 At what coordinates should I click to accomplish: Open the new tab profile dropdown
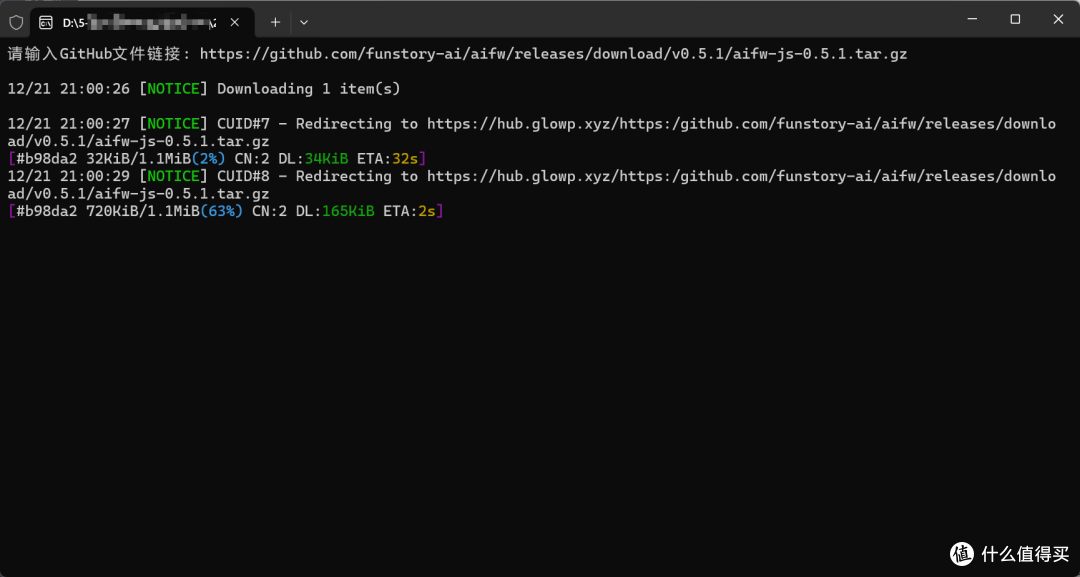click(304, 22)
